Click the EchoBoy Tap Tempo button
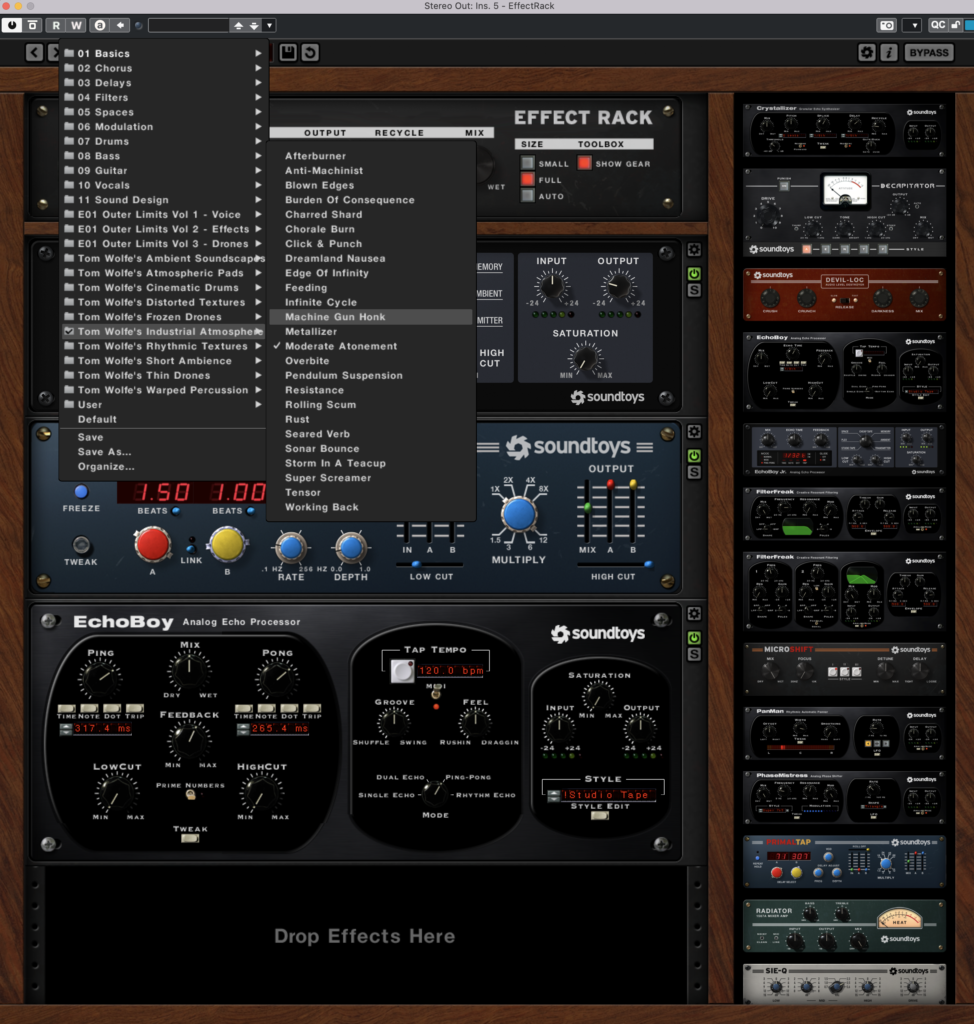 click(402, 671)
